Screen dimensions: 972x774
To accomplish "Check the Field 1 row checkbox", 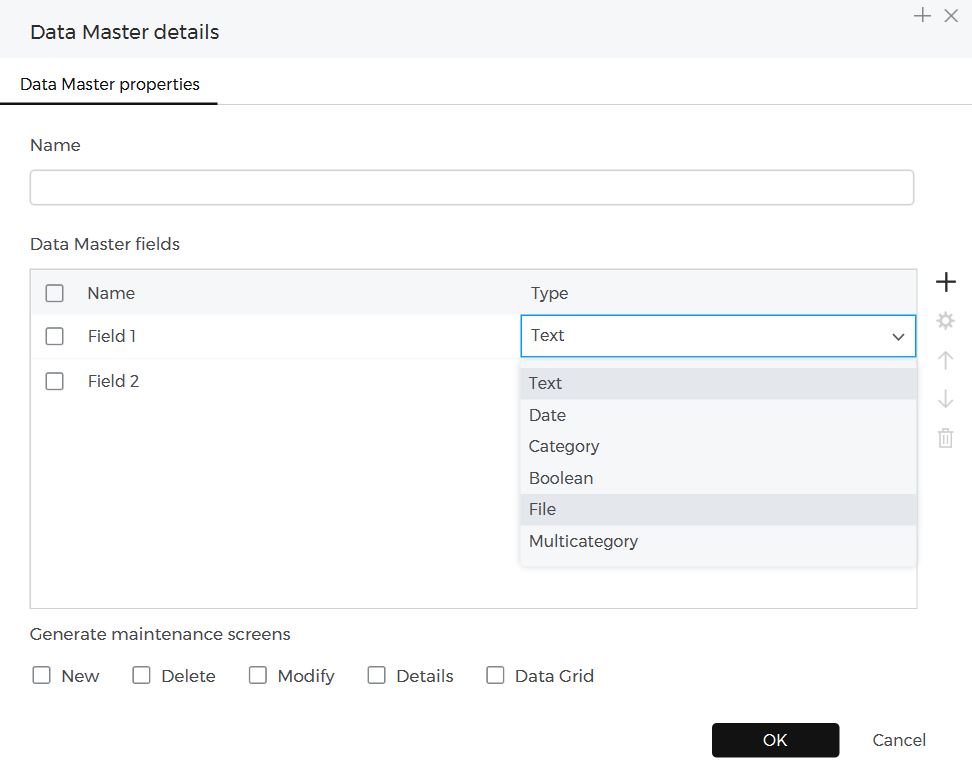I will (x=55, y=337).
